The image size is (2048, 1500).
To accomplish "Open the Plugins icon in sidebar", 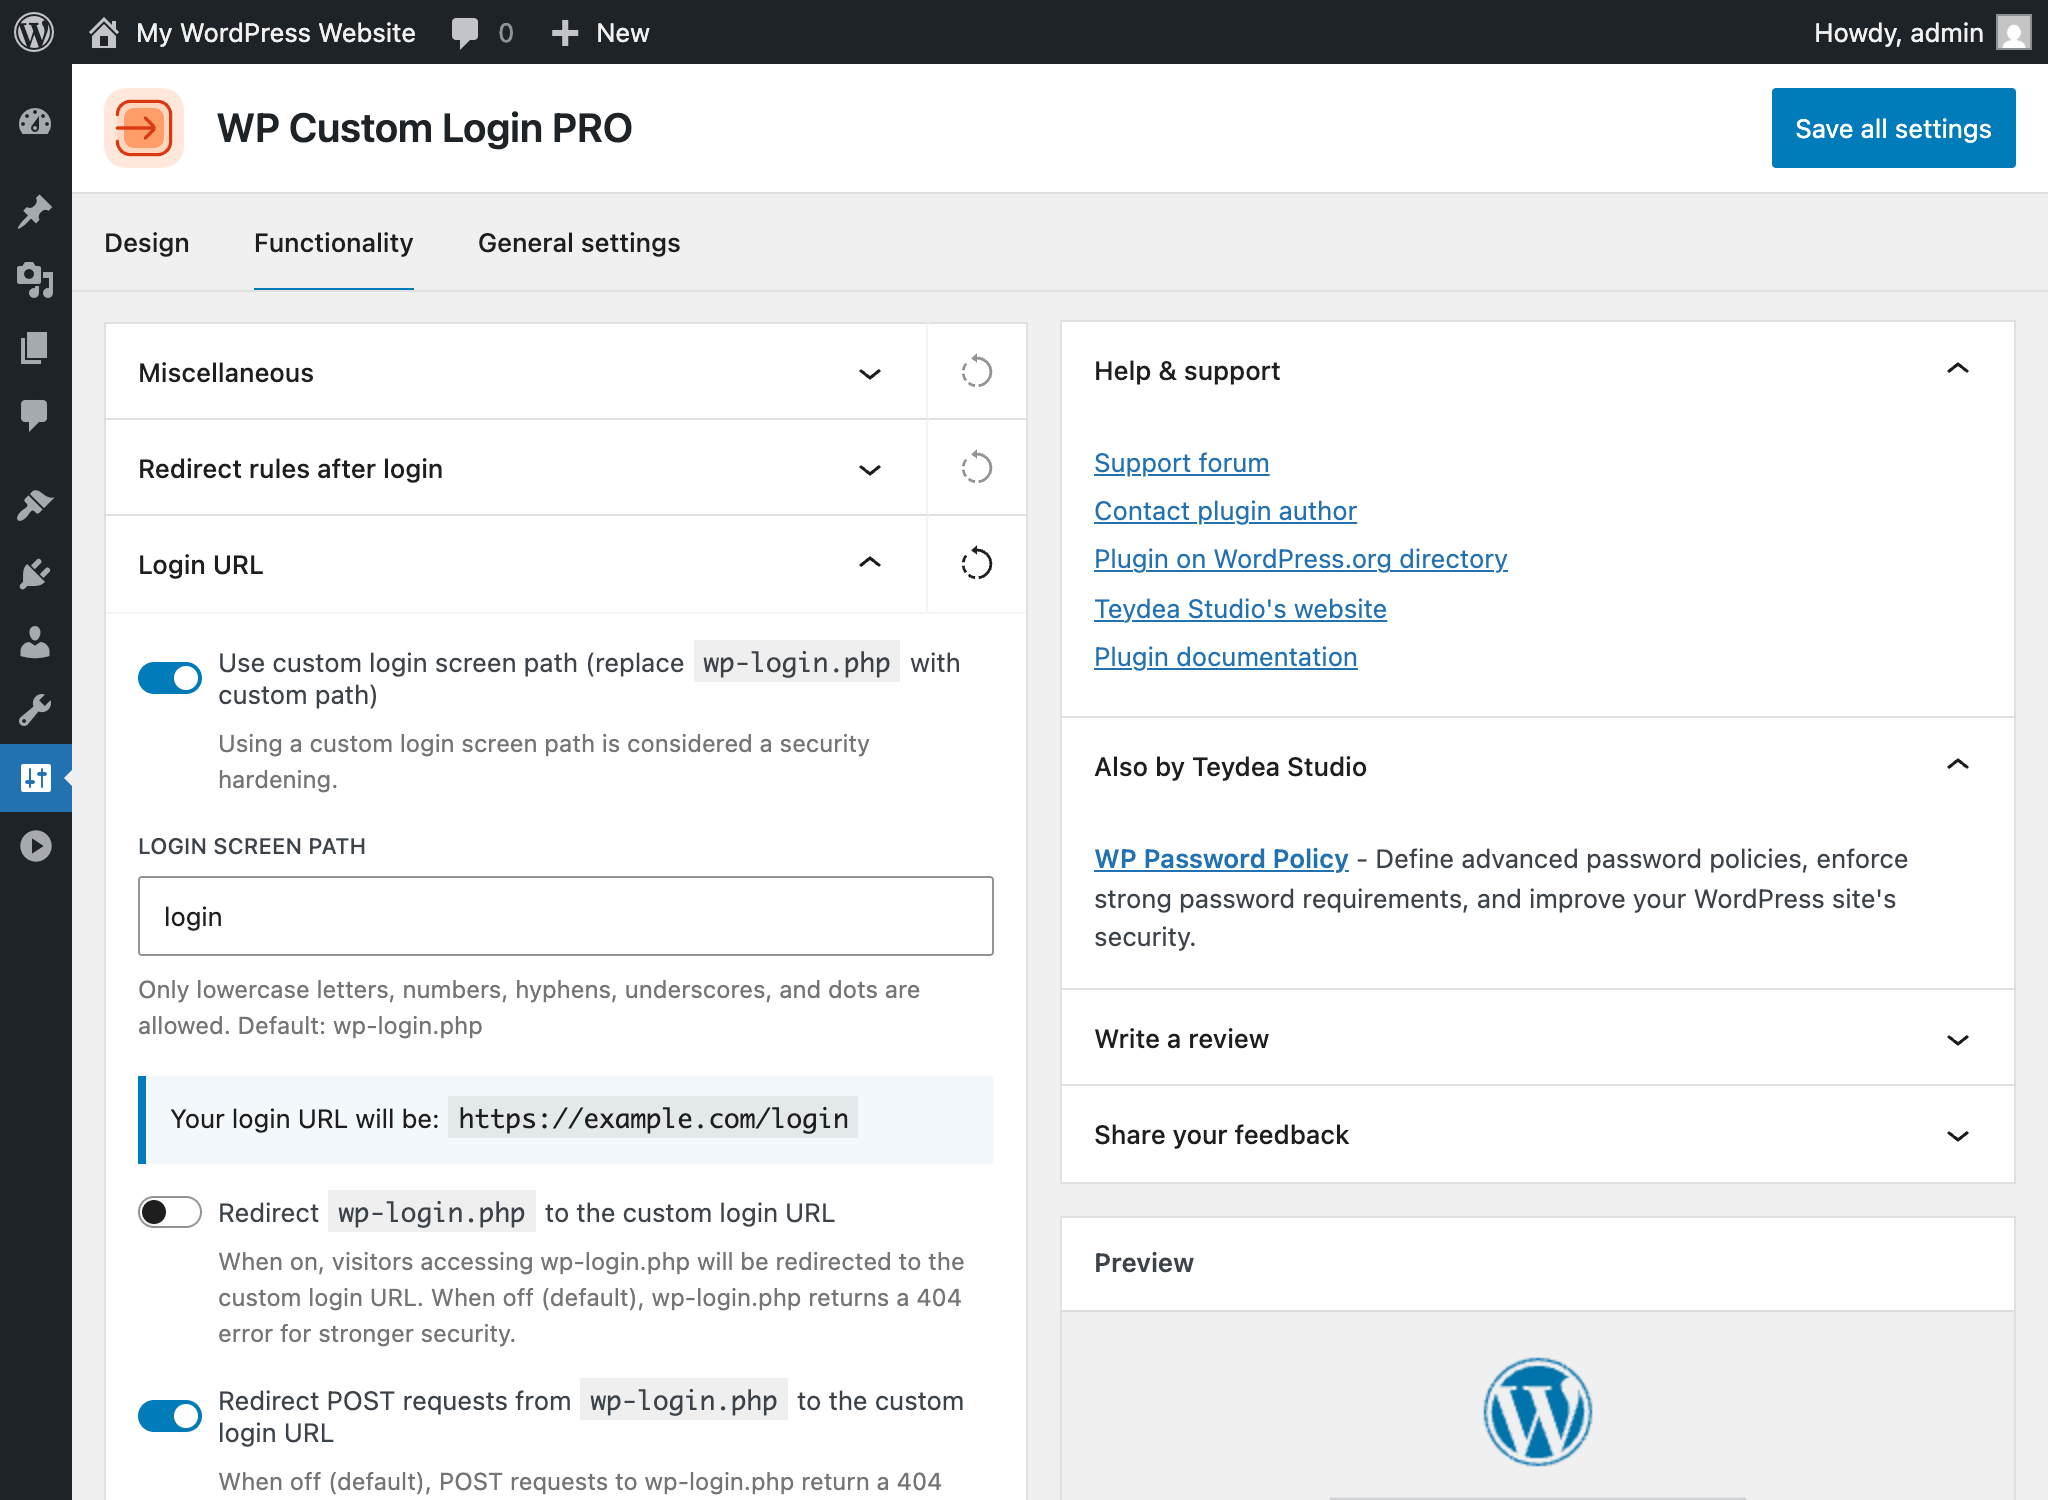I will [x=35, y=574].
